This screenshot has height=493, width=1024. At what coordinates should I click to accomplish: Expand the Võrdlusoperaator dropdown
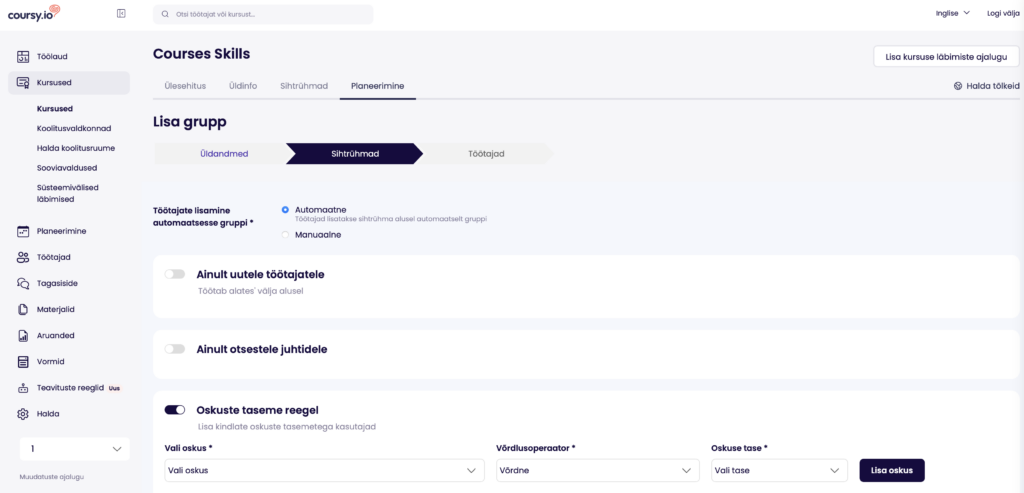click(x=597, y=470)
